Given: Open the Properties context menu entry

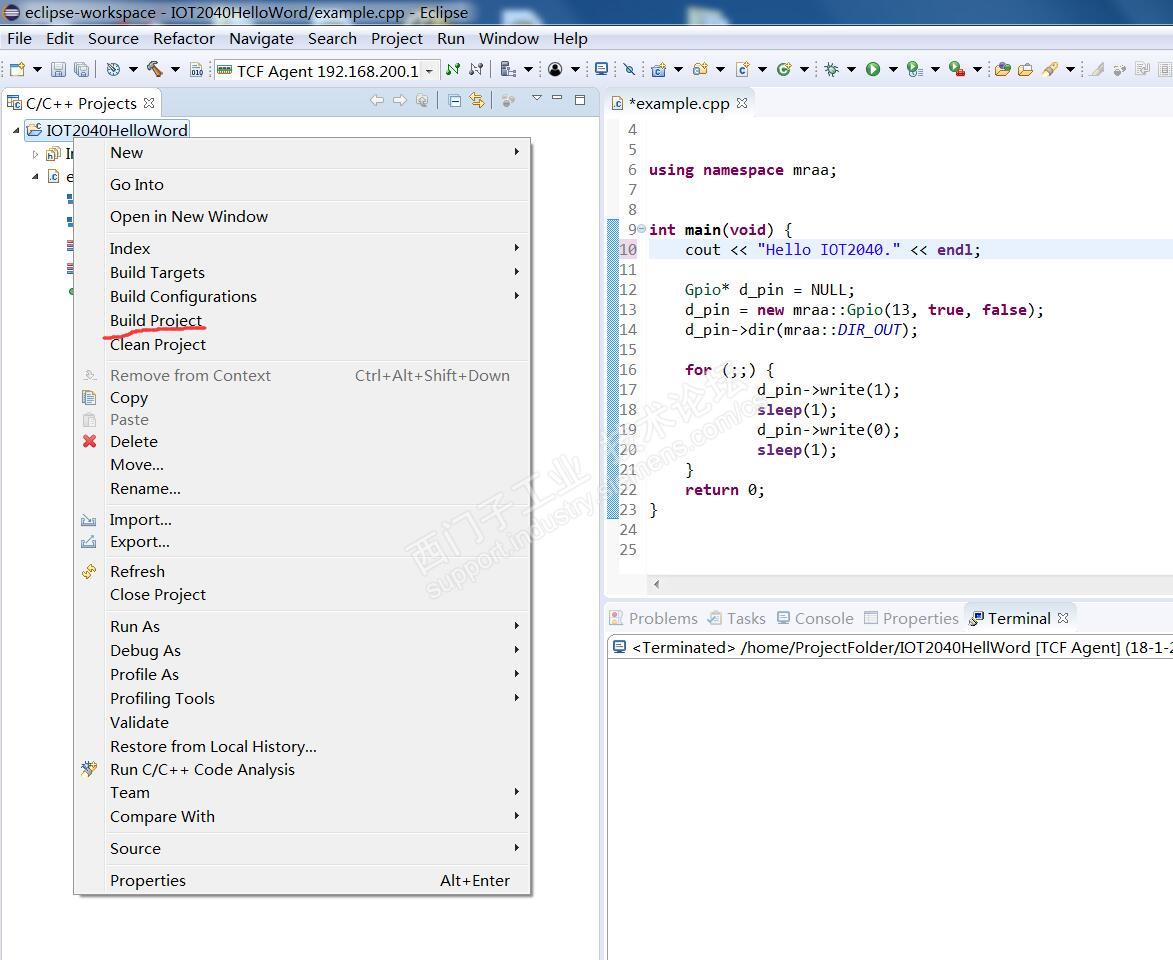Looking at the screenshot, I should pyautogui.click(x=148, y=880).
